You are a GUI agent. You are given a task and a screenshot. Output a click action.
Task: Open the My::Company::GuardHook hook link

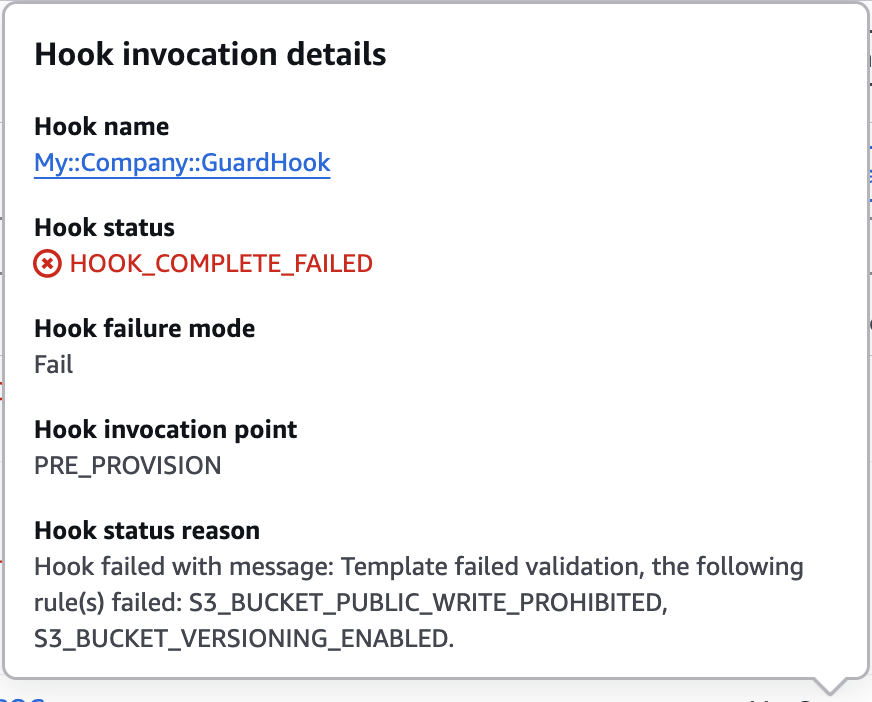[x=181, y=162]
